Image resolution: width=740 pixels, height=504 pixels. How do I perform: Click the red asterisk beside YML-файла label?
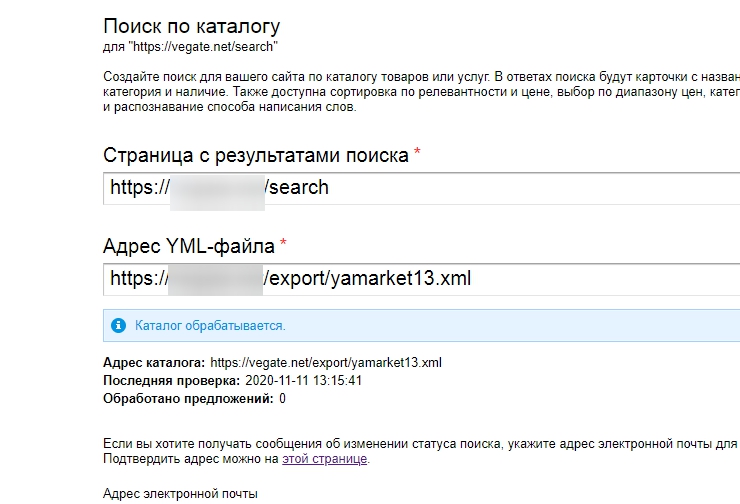(283, 243)
